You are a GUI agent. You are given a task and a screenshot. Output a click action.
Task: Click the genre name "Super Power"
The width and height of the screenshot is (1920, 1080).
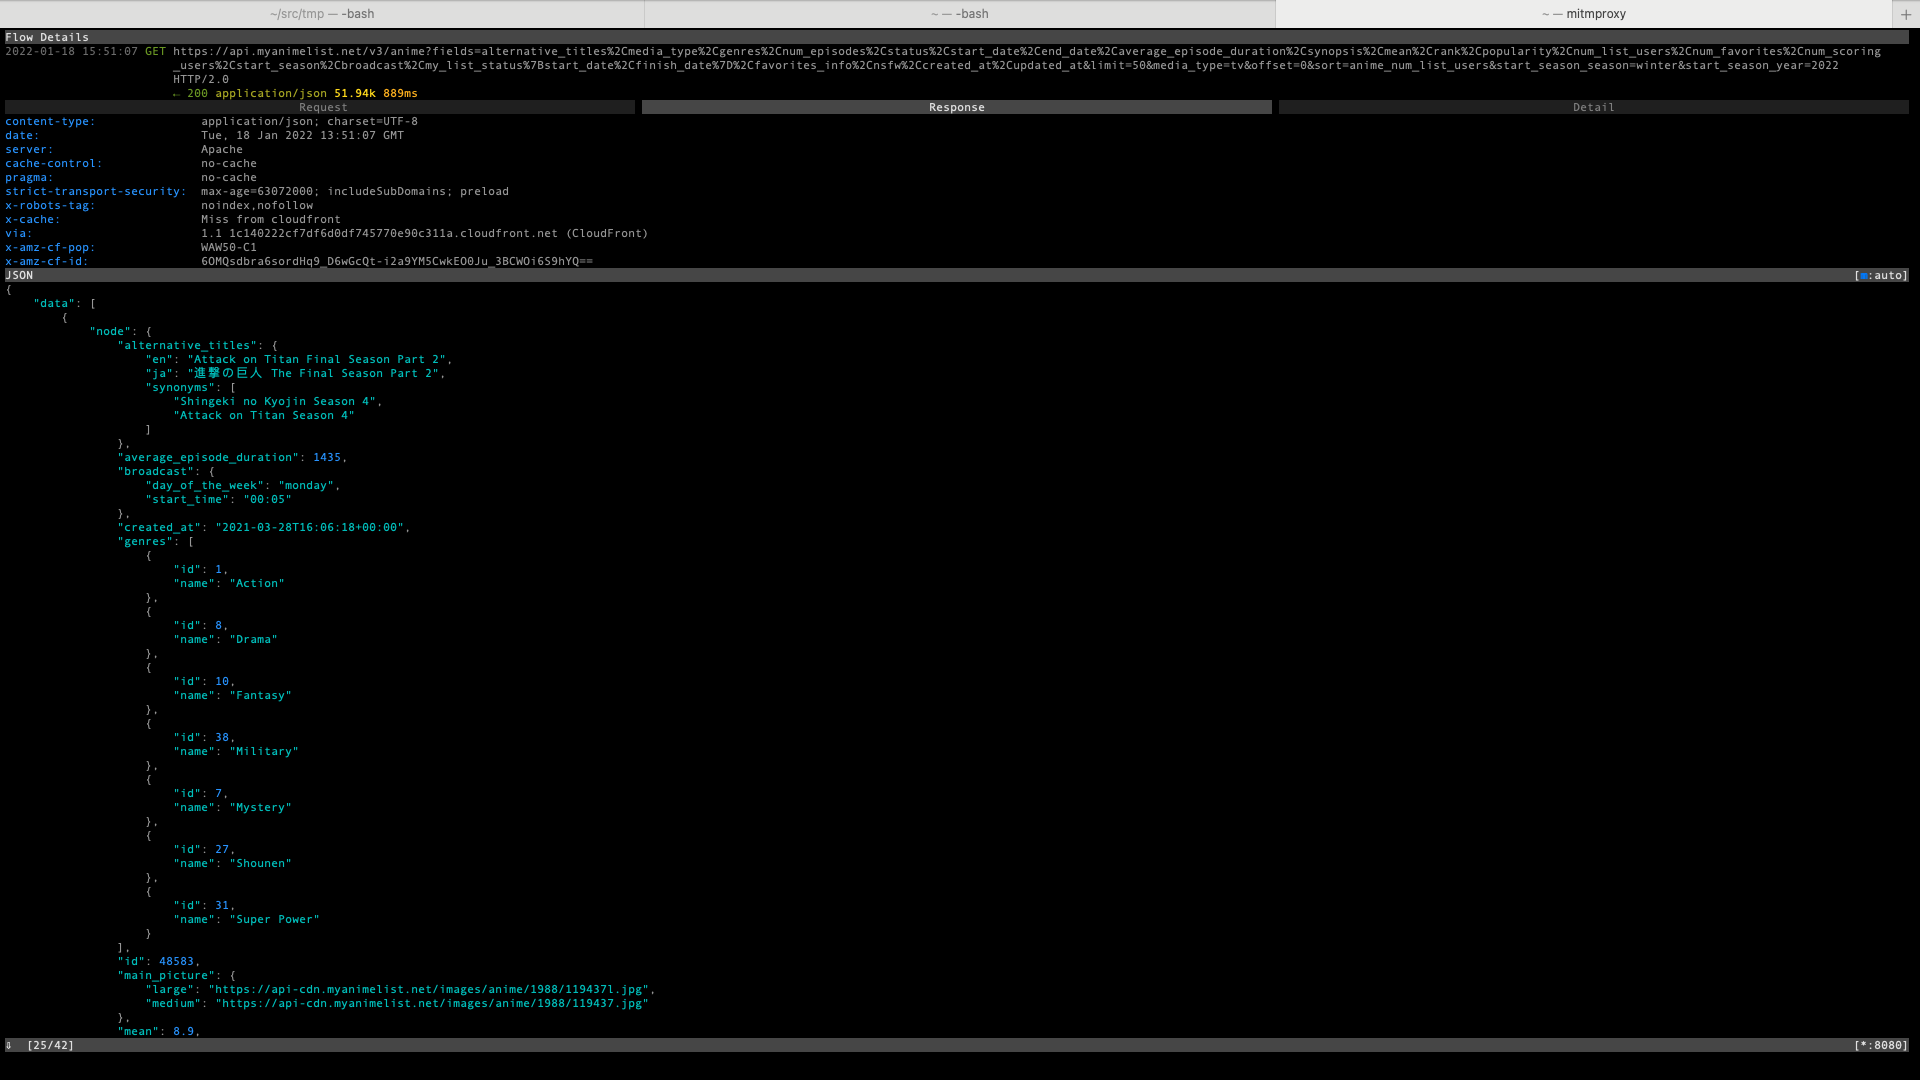point(275,919)
